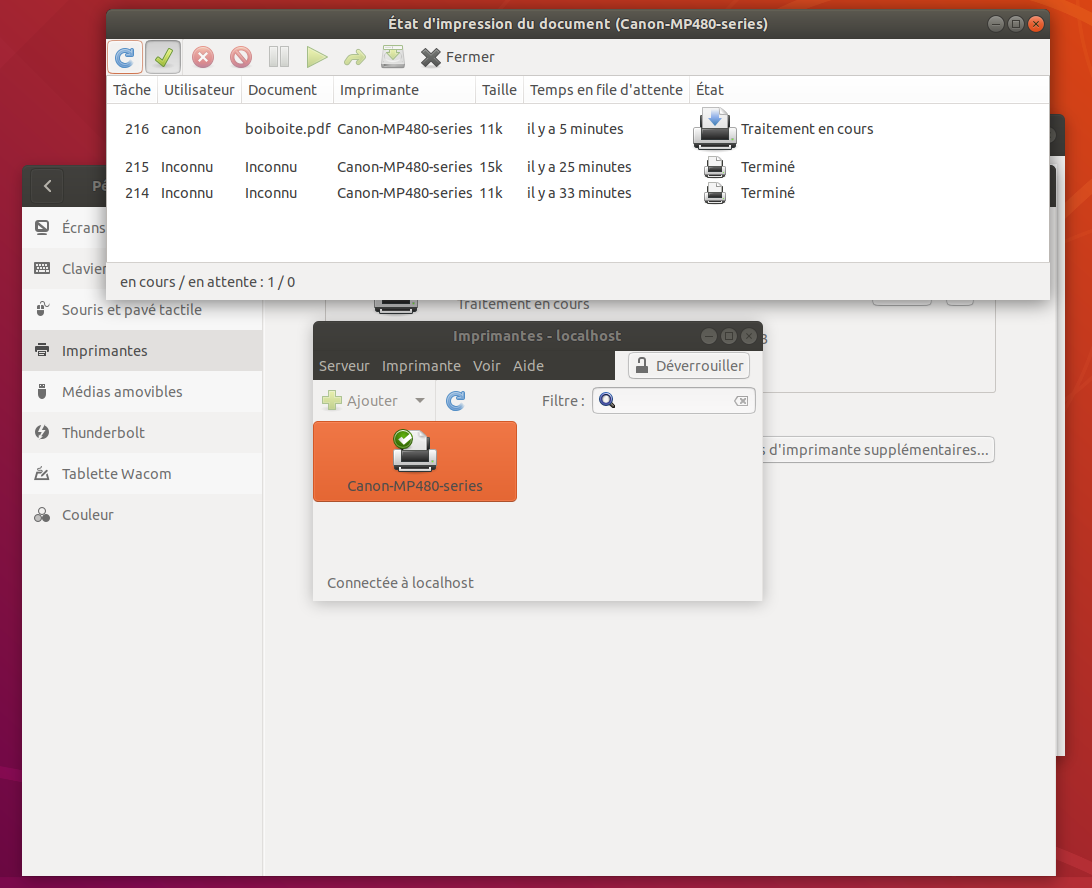Open the Imprimante menu
Screen dimensions: 1092x888
421,366
